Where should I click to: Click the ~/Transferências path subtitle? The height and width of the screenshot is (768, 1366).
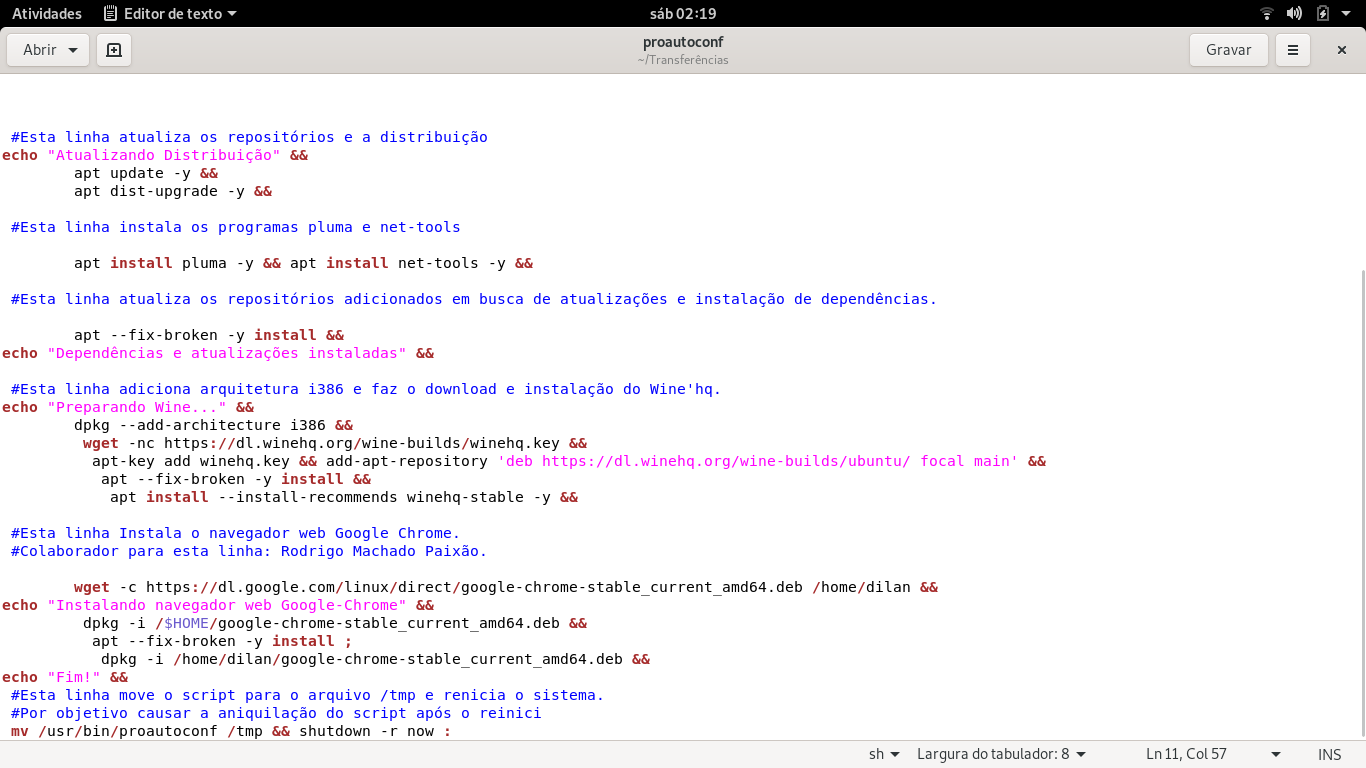click(x=683, y=60)
